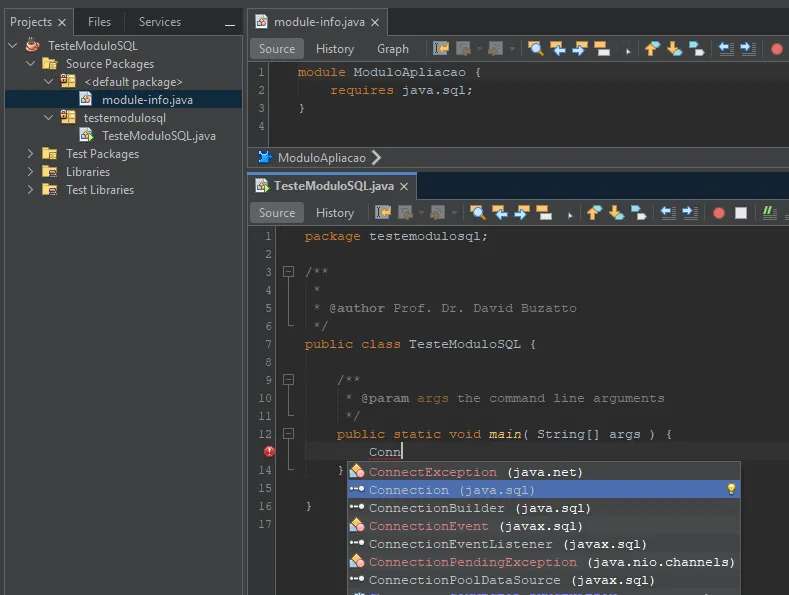Collapse the main method code fold
The height and width of the screenshot is (595, 789).
pyautogui.click(x=288, y=433)
